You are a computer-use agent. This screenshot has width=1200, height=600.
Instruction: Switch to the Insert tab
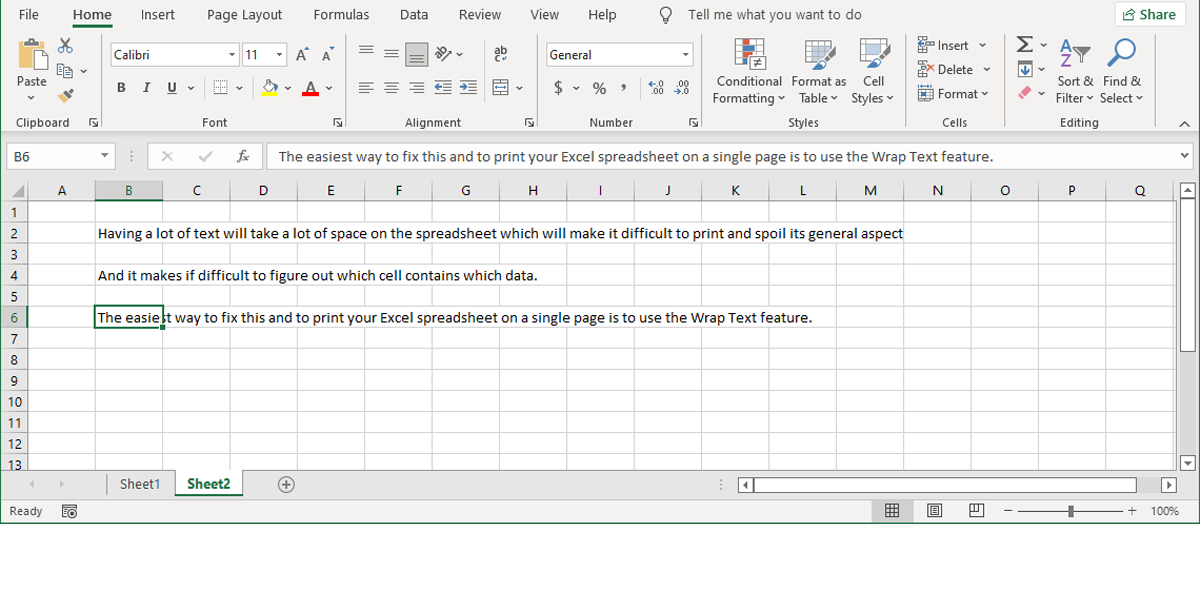pos(158,15)
